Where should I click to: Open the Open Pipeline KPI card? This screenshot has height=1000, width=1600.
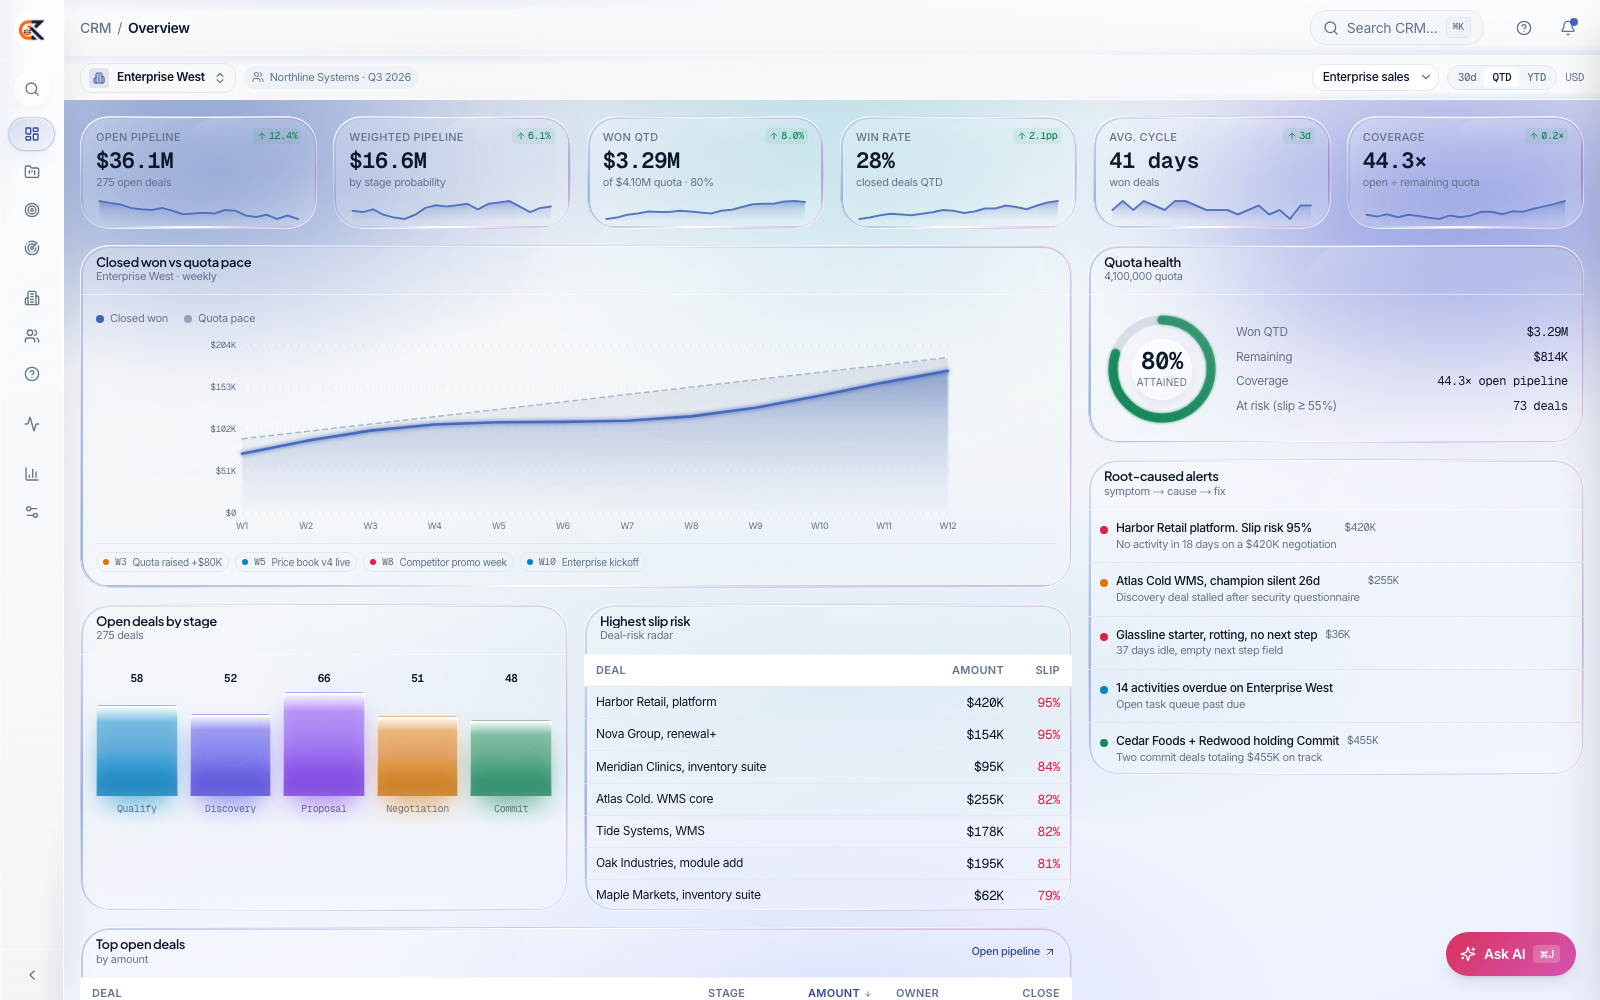199,173
